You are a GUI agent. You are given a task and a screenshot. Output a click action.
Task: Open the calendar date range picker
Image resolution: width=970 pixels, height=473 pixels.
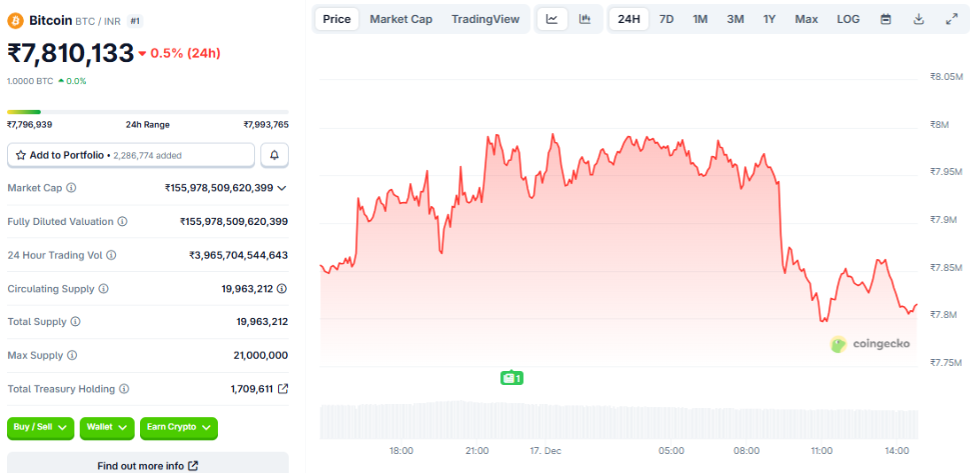886,19
